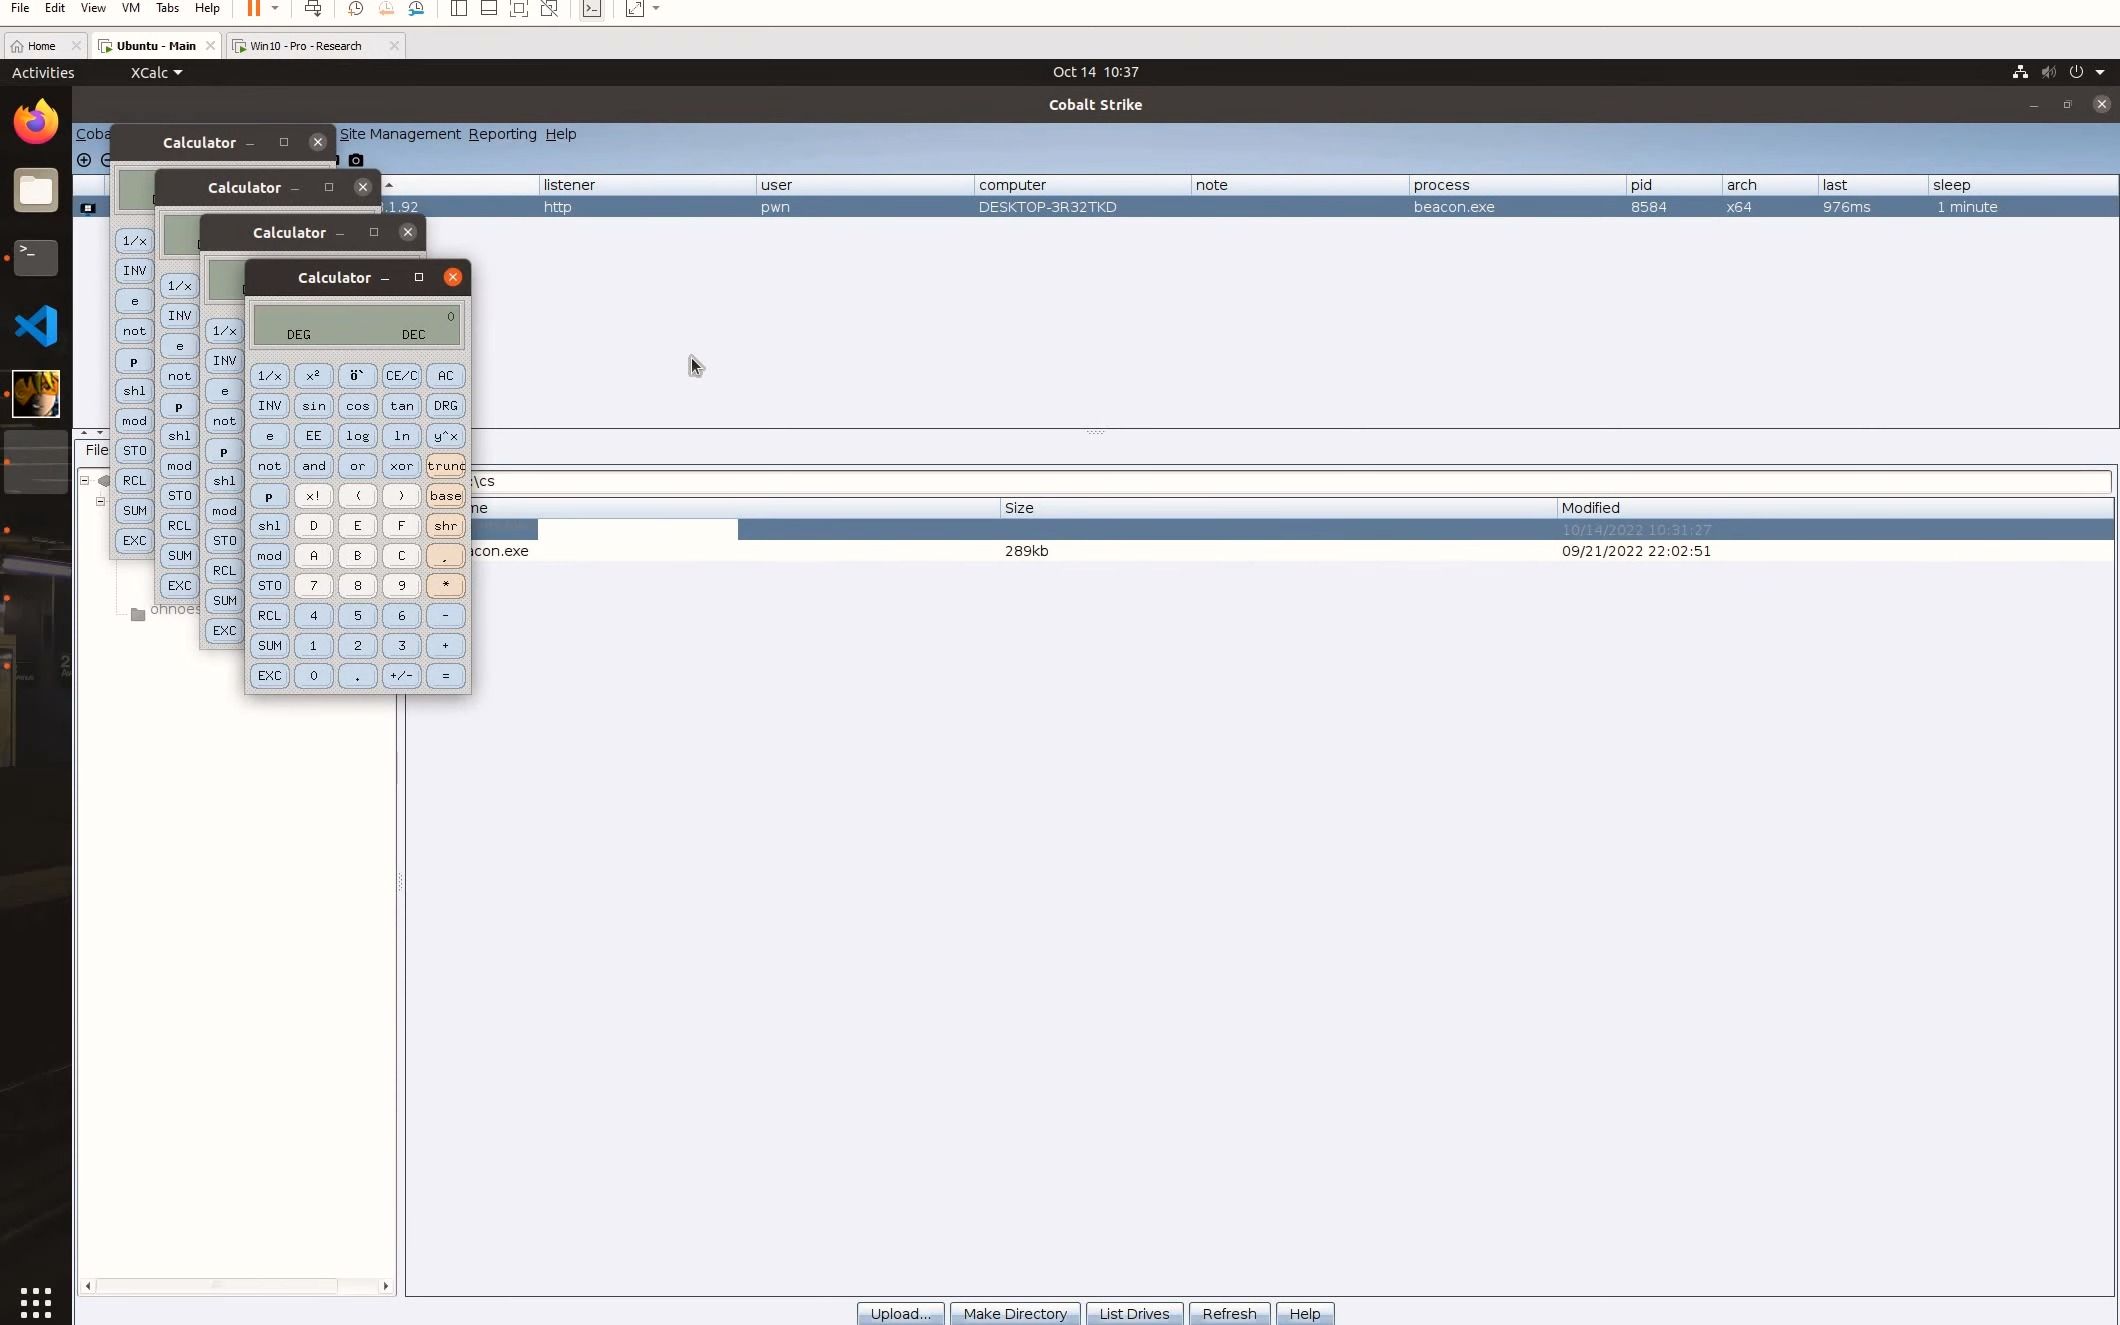Open the VMware console view icon
2120x1325 pixels.
[x=592, y=8]
